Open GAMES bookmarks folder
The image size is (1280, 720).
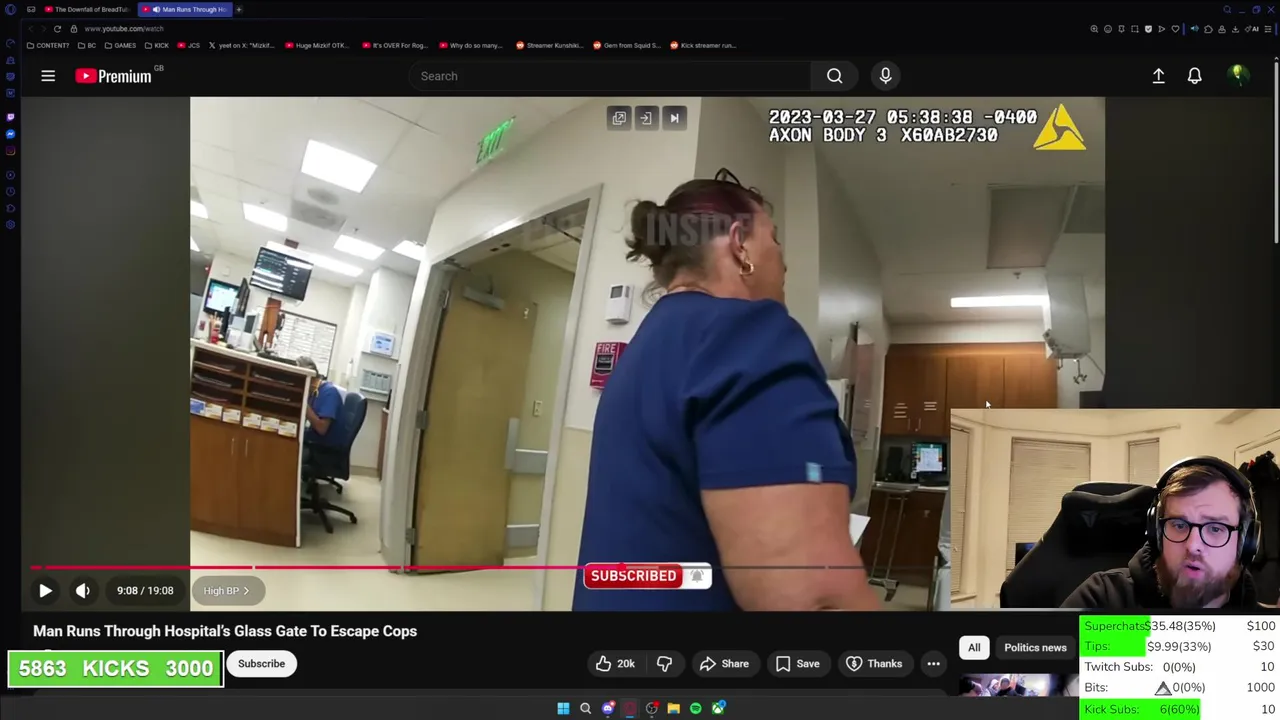(120, 45)
